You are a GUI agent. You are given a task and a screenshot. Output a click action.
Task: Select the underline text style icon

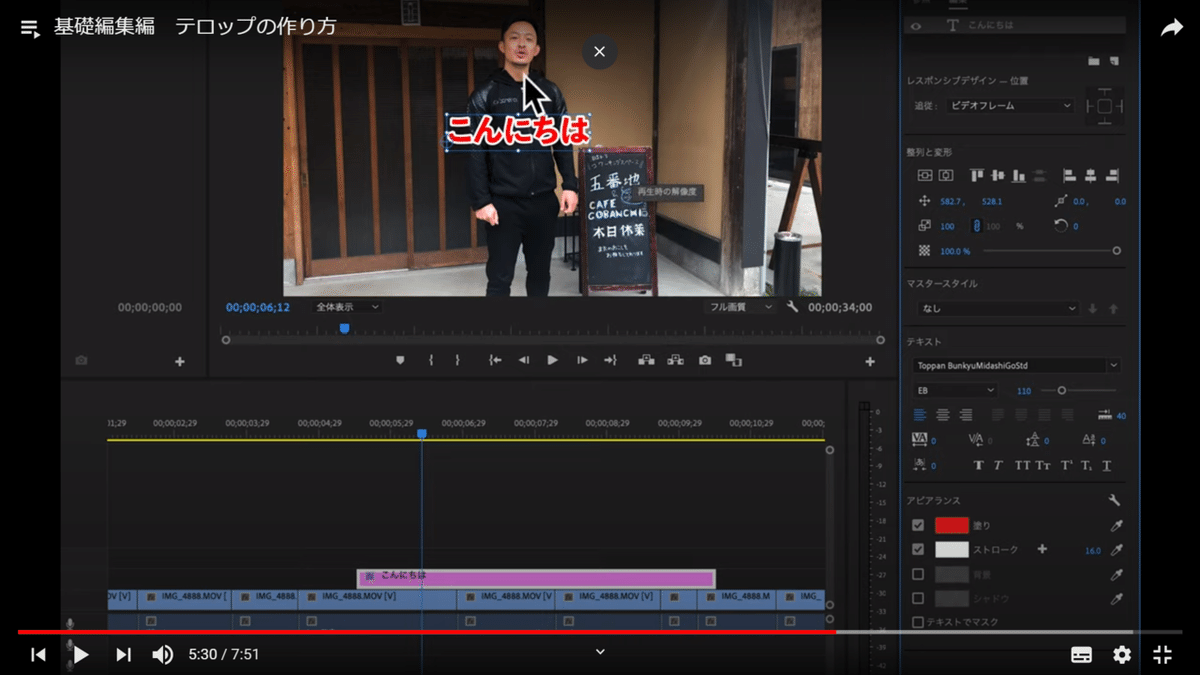coord(1106,466)
